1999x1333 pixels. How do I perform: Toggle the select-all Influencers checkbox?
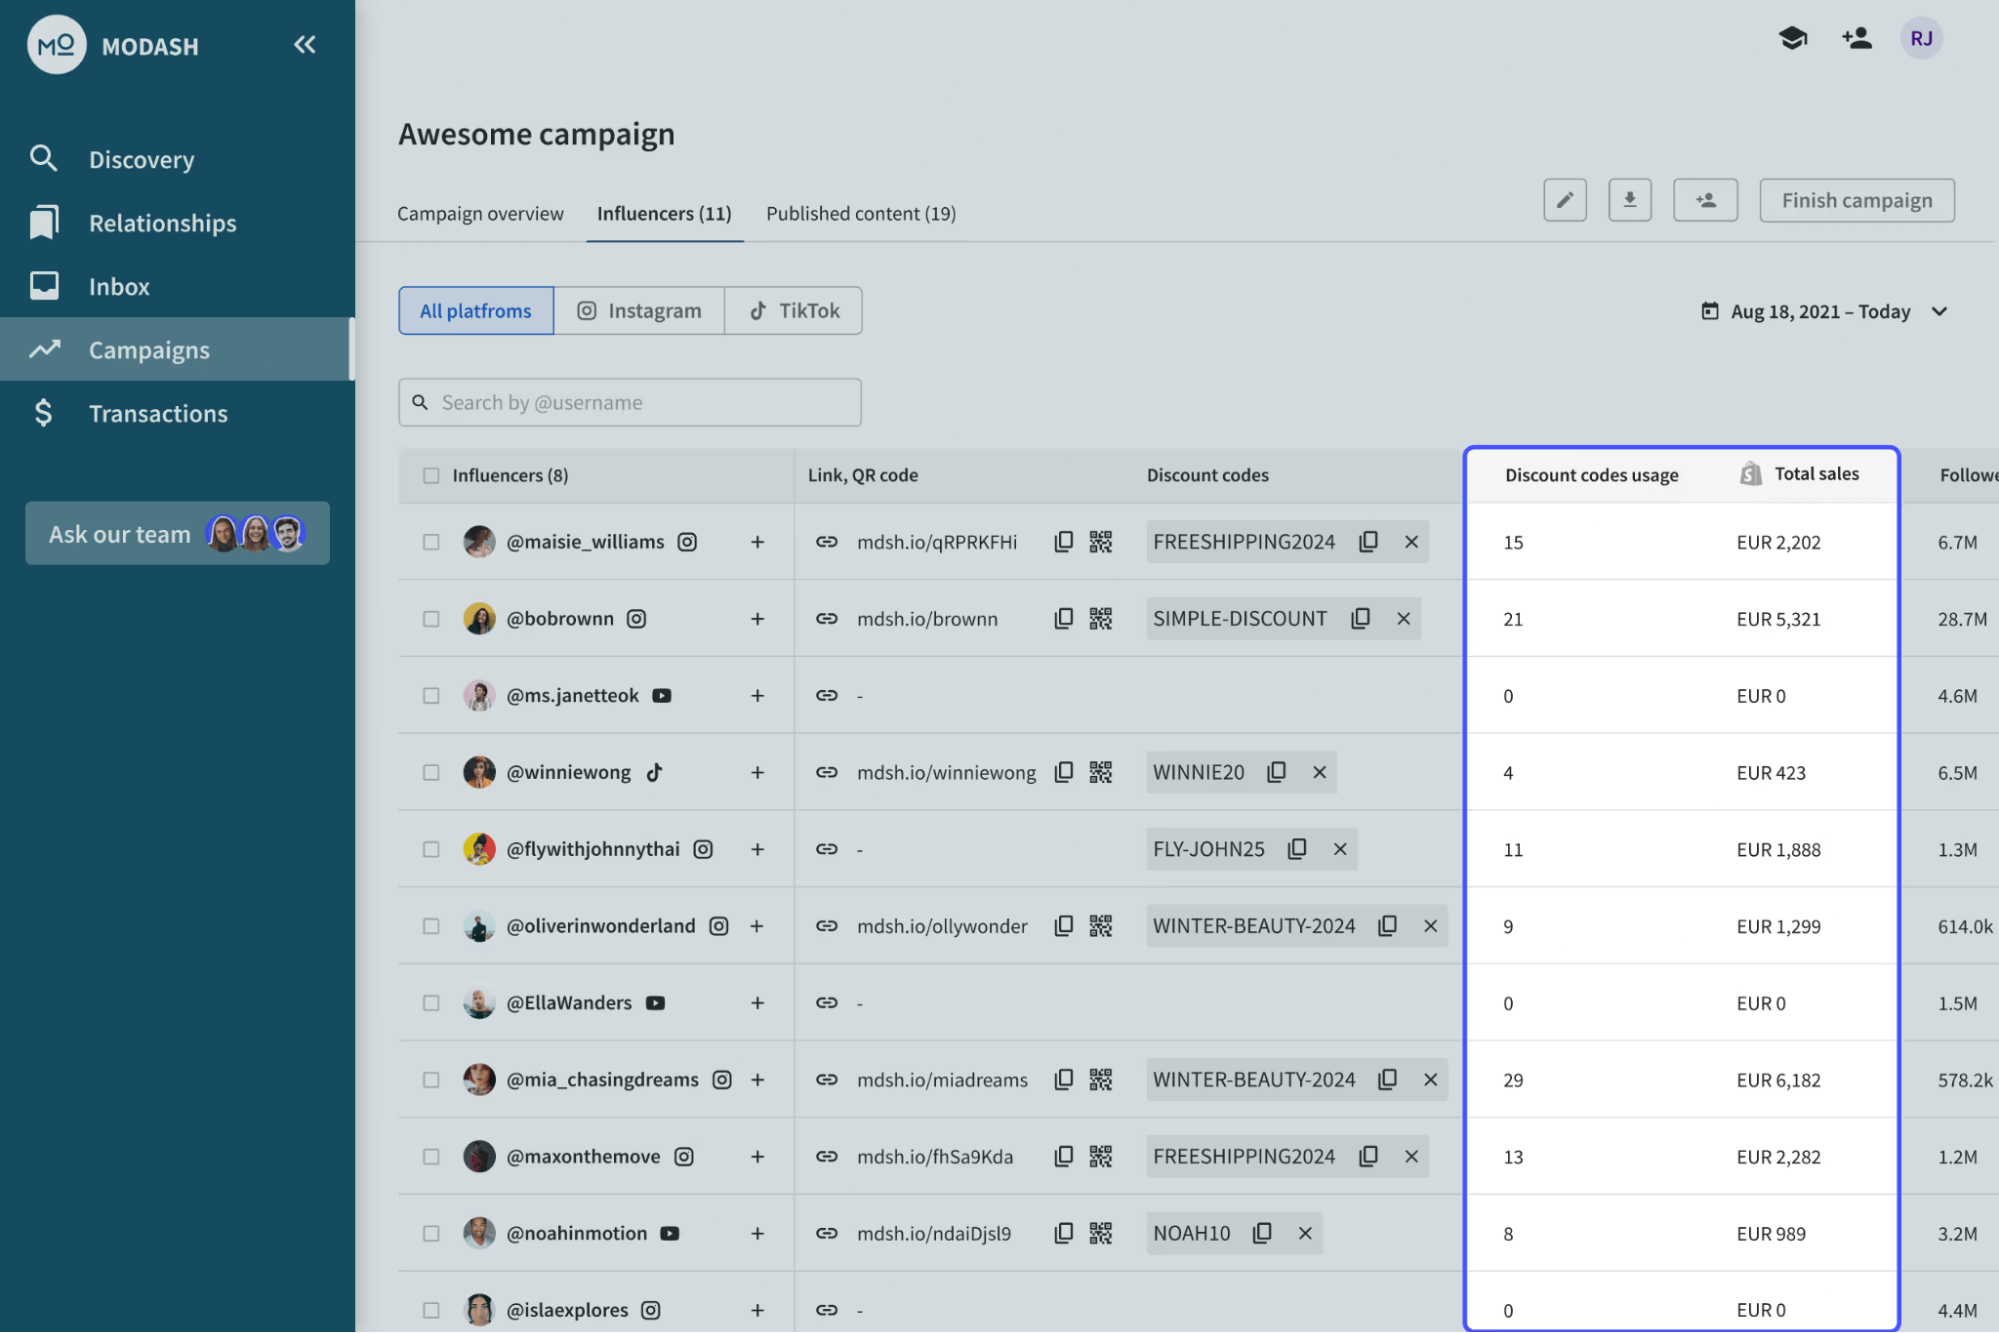pyautogui.click(x=431, y=475)
